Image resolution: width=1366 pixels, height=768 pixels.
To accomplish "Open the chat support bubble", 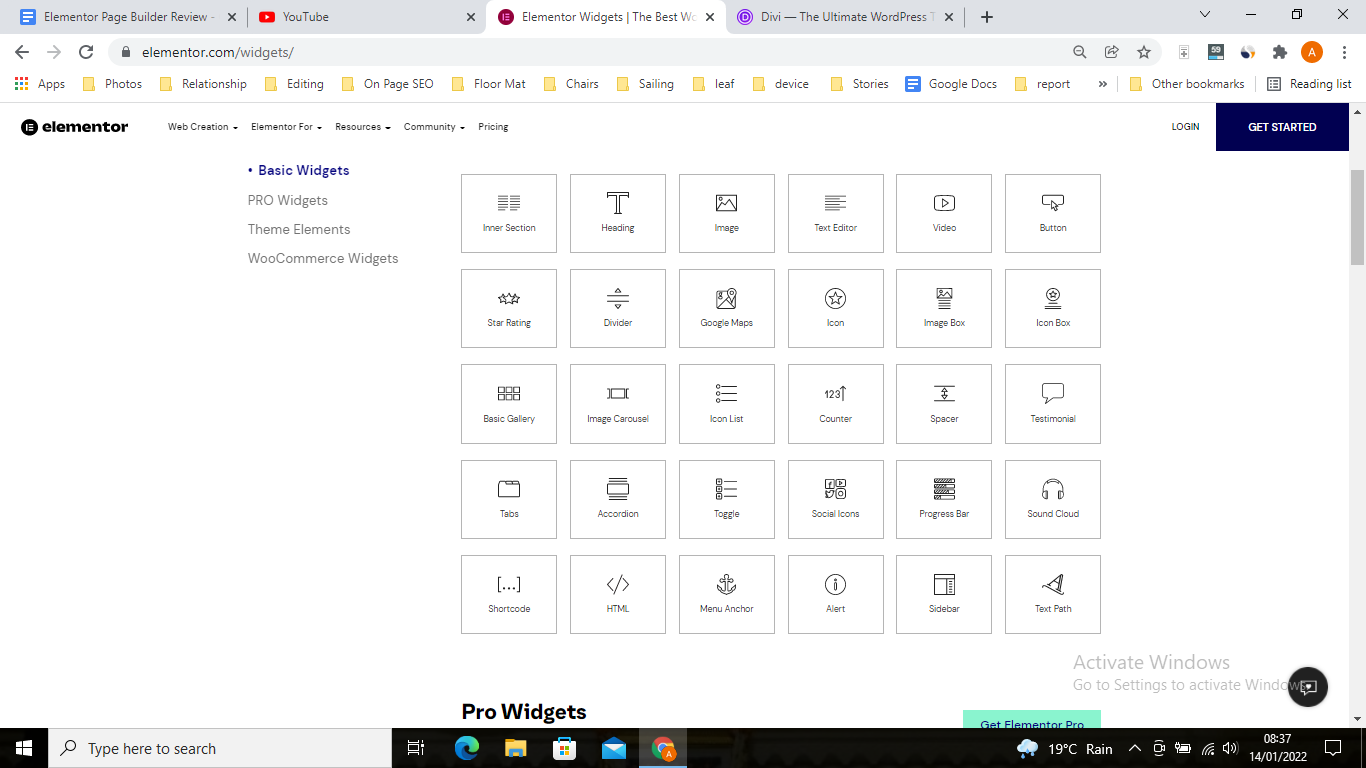I will pos(1308,687).
